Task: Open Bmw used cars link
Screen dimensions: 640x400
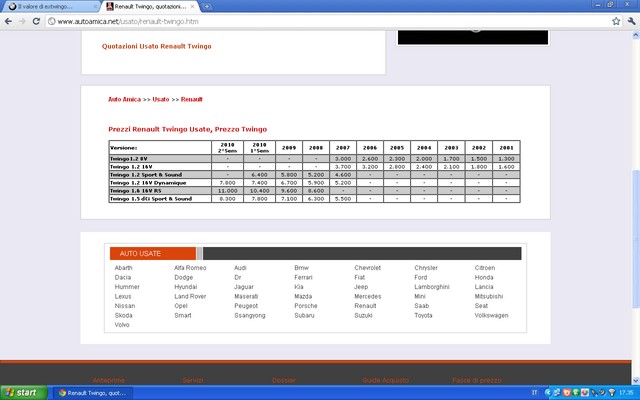Action: click(x=302, y=268)
